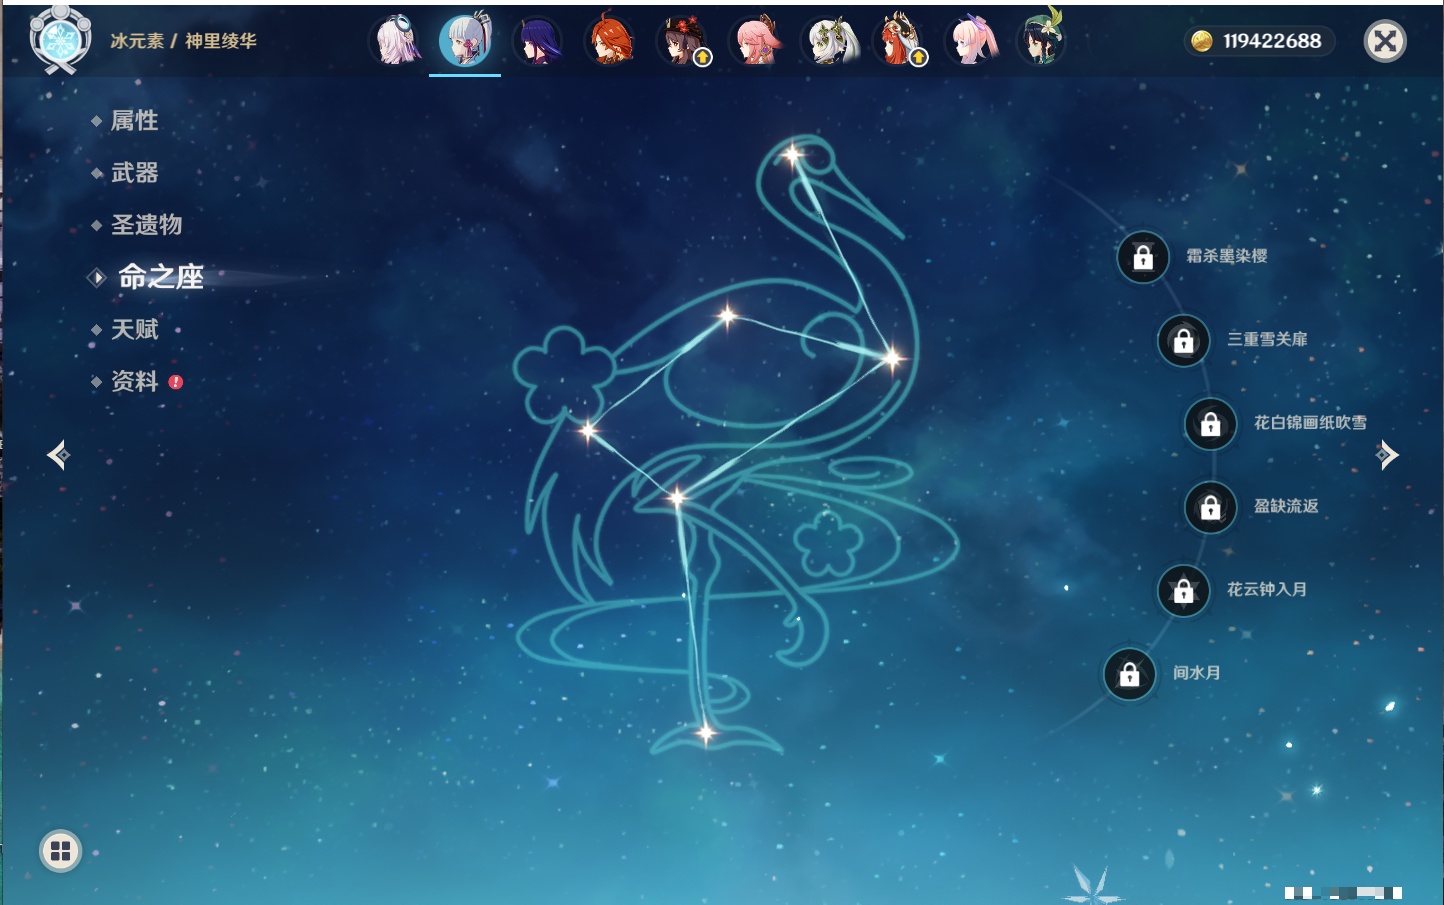The height and width of the screenshot is (905, 1444).
Task: Open the grid menu button at bottom left
Action: [60, 851]
